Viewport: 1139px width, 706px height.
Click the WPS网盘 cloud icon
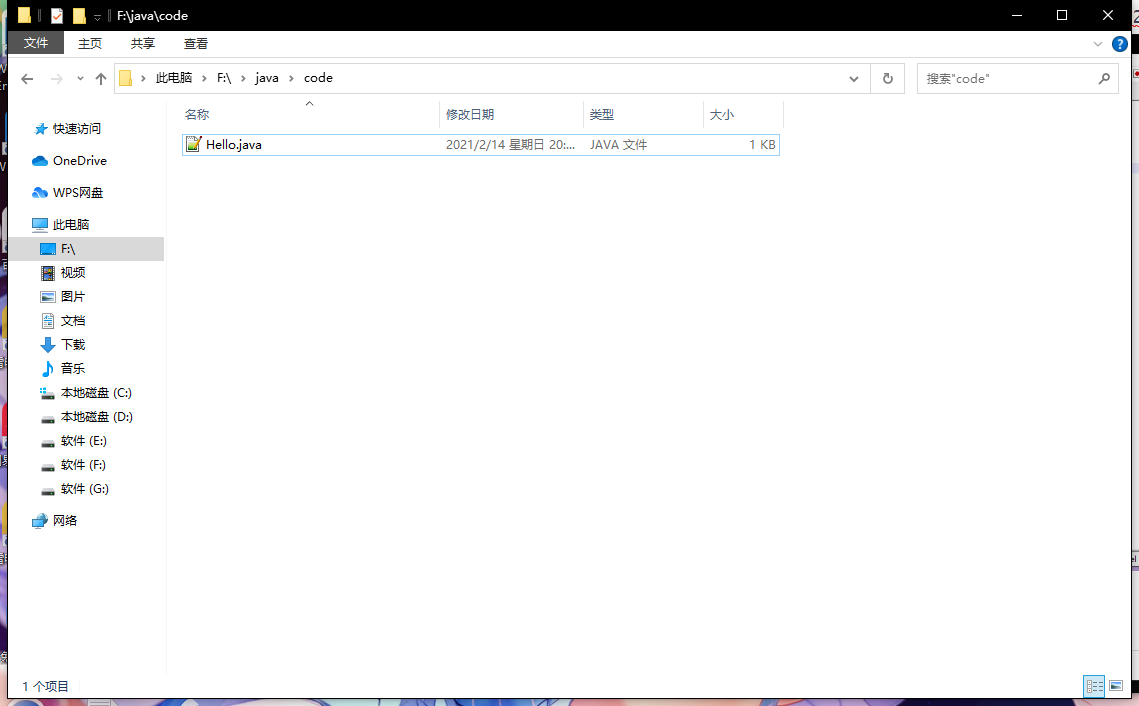[40, 192]
